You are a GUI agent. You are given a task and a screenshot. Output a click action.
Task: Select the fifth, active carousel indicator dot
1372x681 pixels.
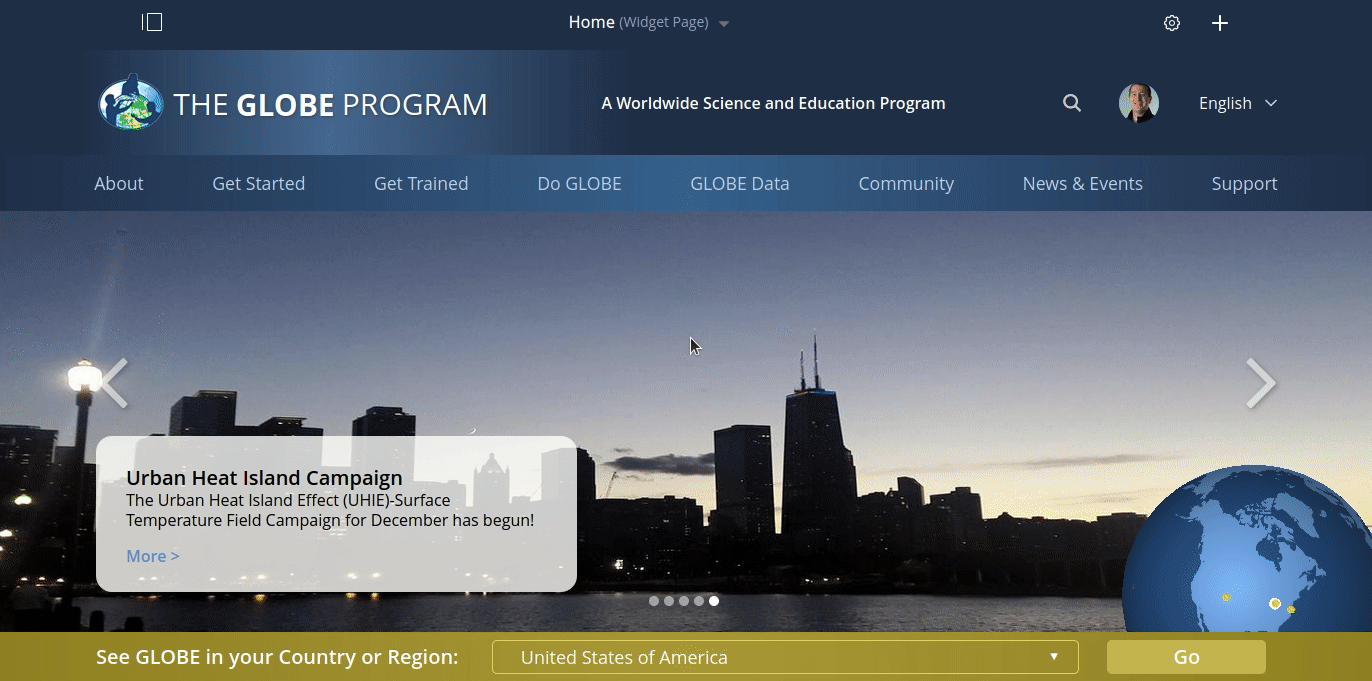pos(714,601)
